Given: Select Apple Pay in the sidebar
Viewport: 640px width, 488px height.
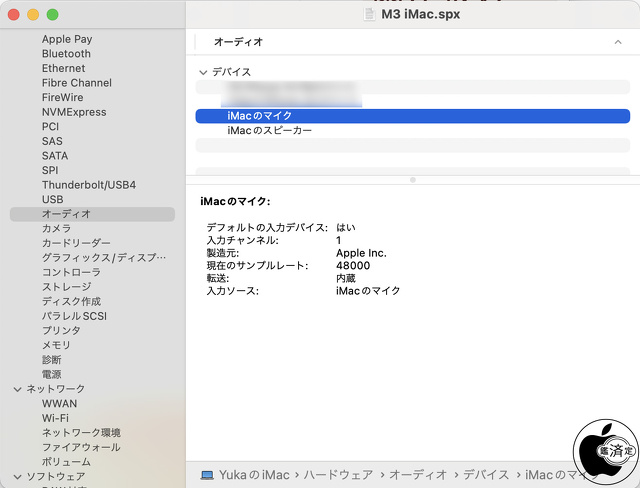Looking at the screenshot, I should pyautogui.click(x=67, y=39).
